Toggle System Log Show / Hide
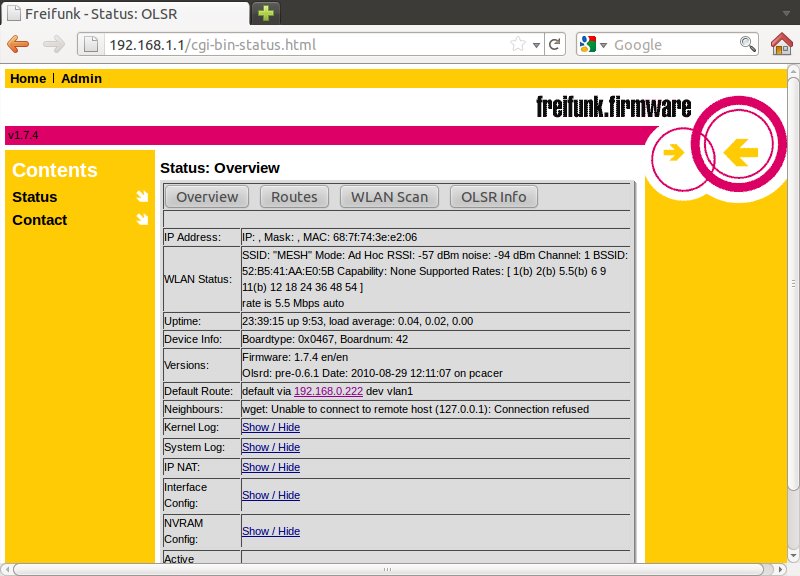800x576 pixels. [270, 447]
